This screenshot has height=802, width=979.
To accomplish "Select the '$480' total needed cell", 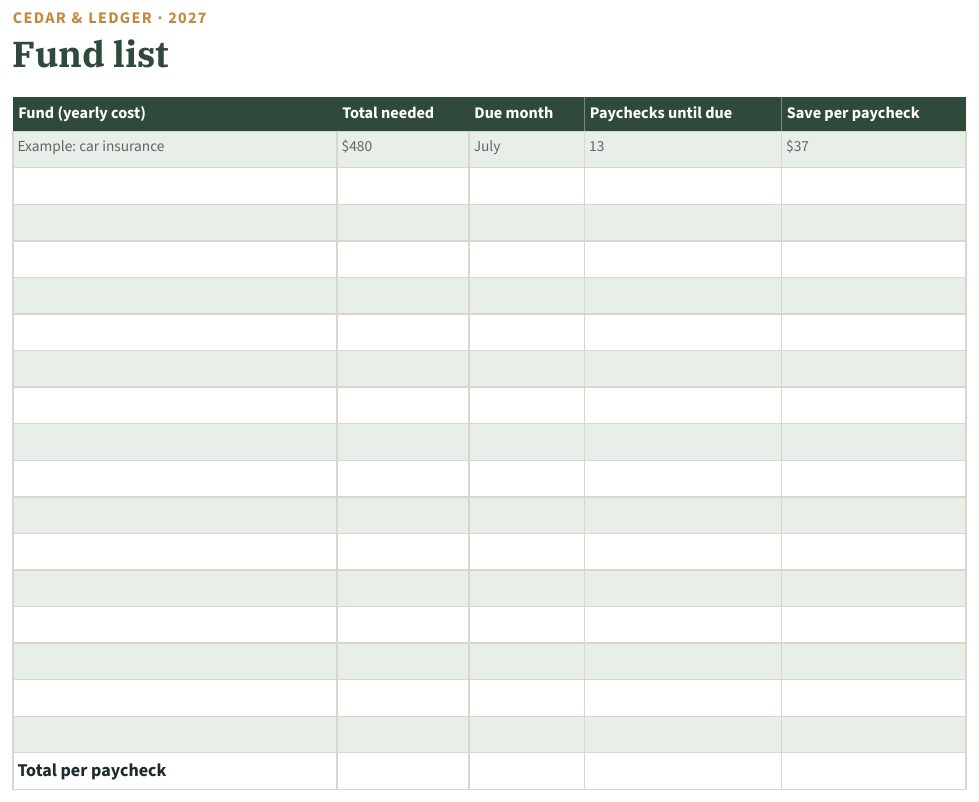I will [x=403, y=149].
